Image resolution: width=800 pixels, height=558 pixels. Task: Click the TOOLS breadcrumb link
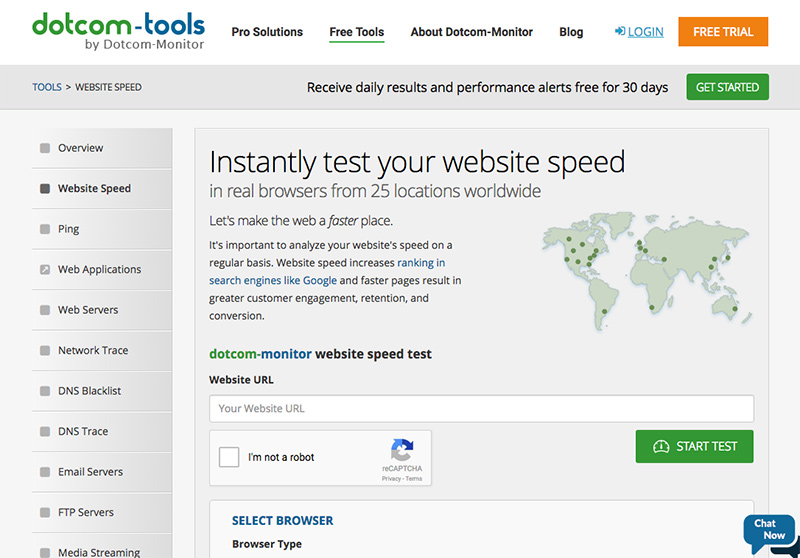[x=46, y=88]
